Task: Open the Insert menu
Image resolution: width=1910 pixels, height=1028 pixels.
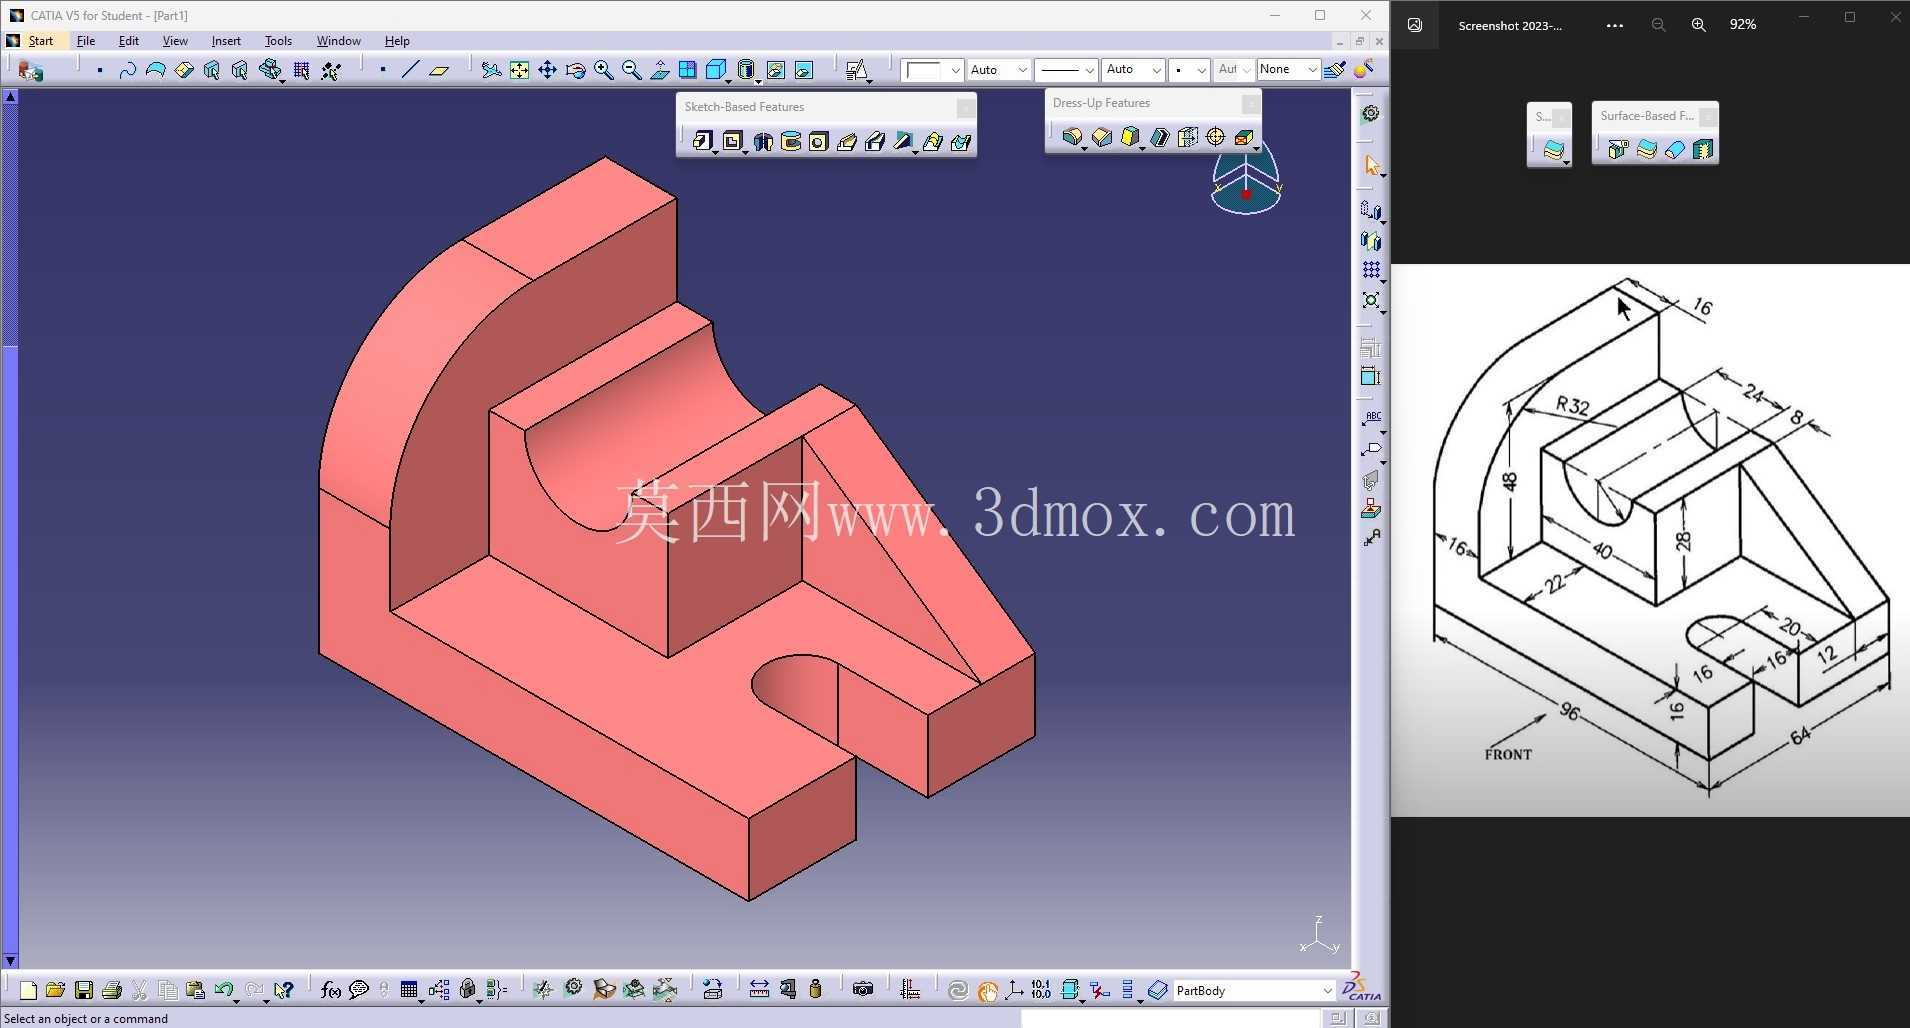Action: [x=226, y=41]
